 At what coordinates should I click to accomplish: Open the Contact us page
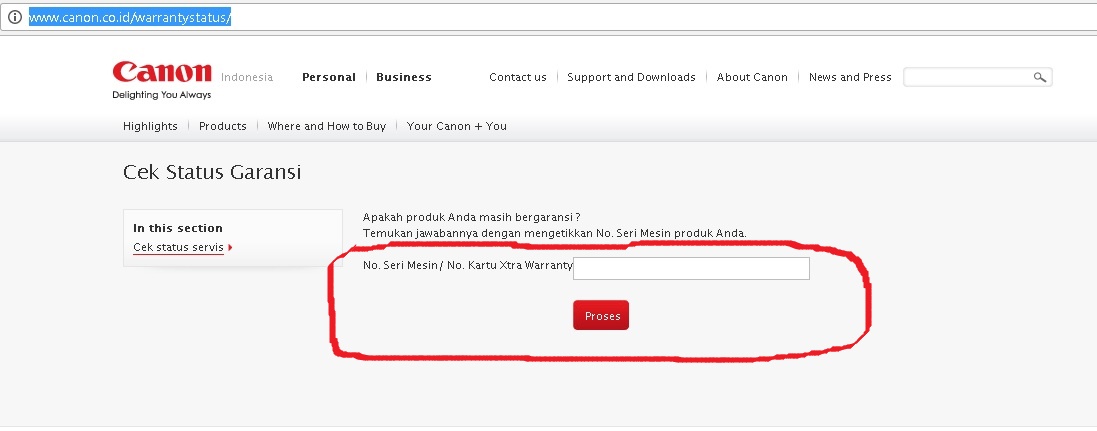518,77
